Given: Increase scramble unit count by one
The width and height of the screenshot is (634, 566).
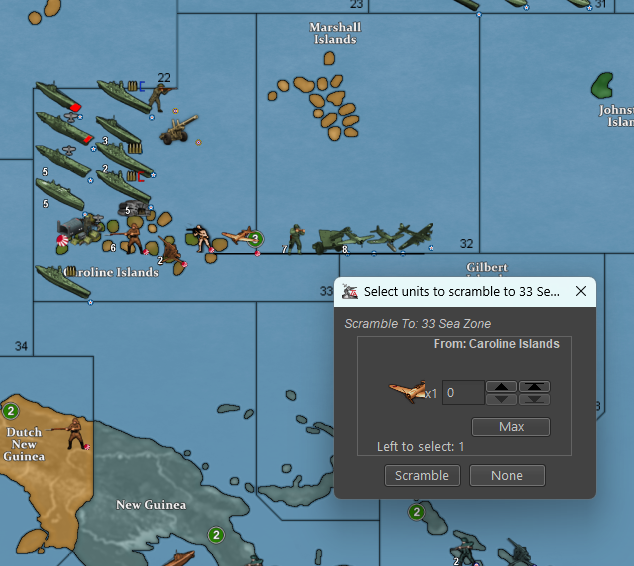Looking at the screenshot, I should tap(502, 387).
